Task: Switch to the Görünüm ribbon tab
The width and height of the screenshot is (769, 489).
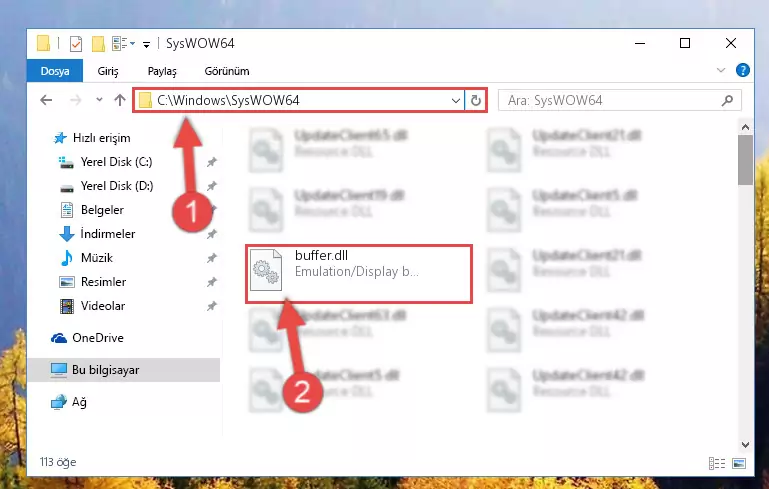Action: [227, 71]
